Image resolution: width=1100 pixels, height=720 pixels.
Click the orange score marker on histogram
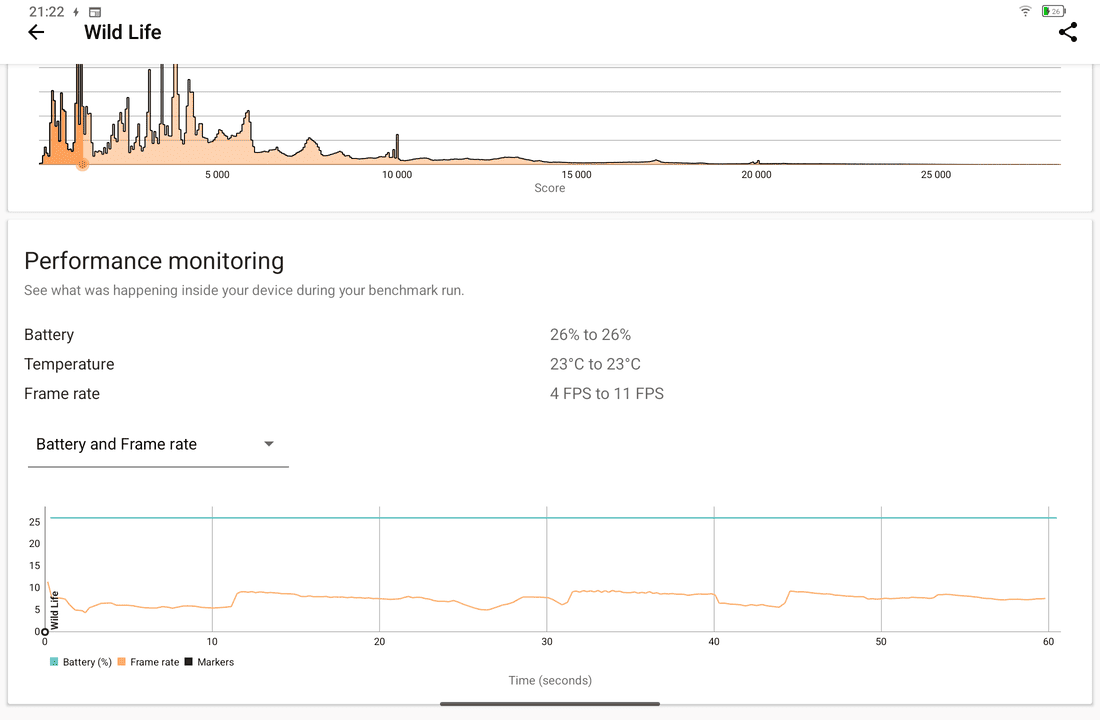tap(82, 164)
